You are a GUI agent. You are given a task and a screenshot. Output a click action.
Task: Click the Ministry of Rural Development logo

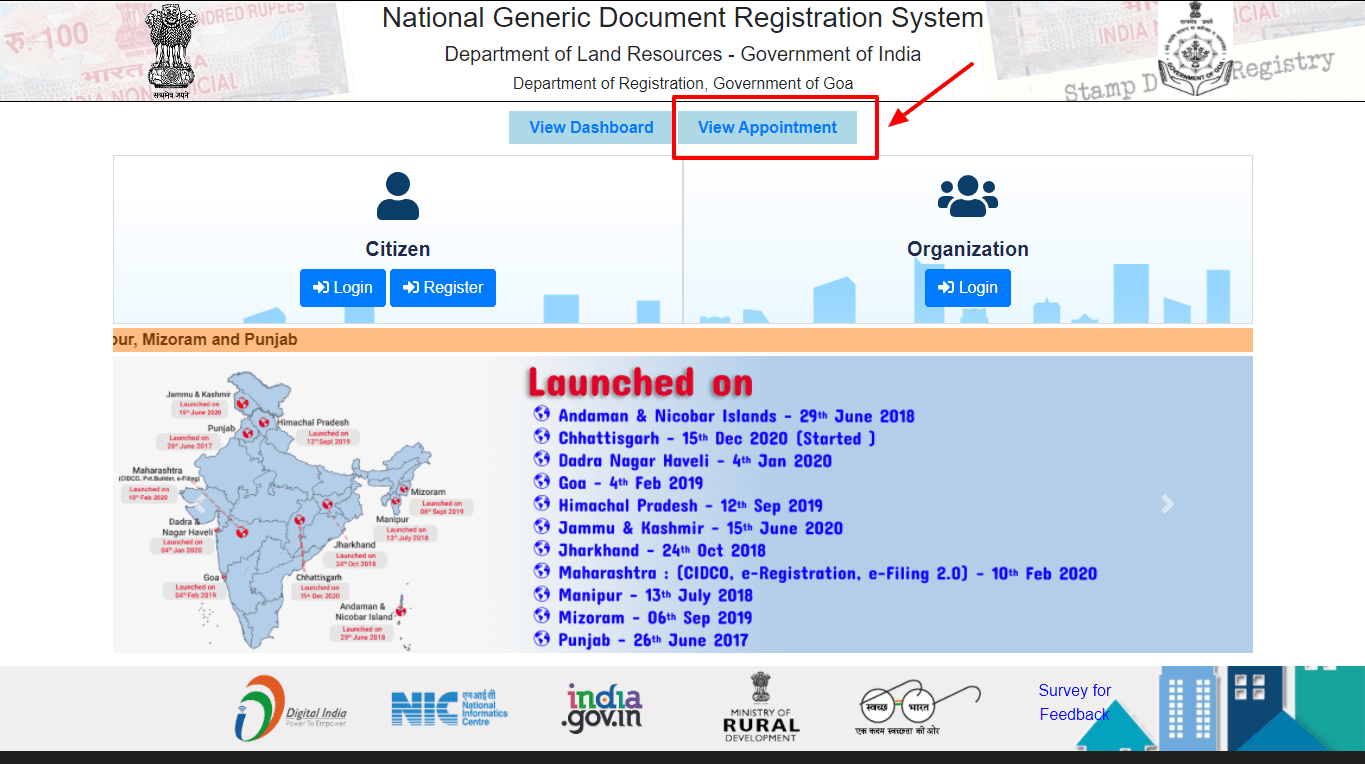point(761,707)
